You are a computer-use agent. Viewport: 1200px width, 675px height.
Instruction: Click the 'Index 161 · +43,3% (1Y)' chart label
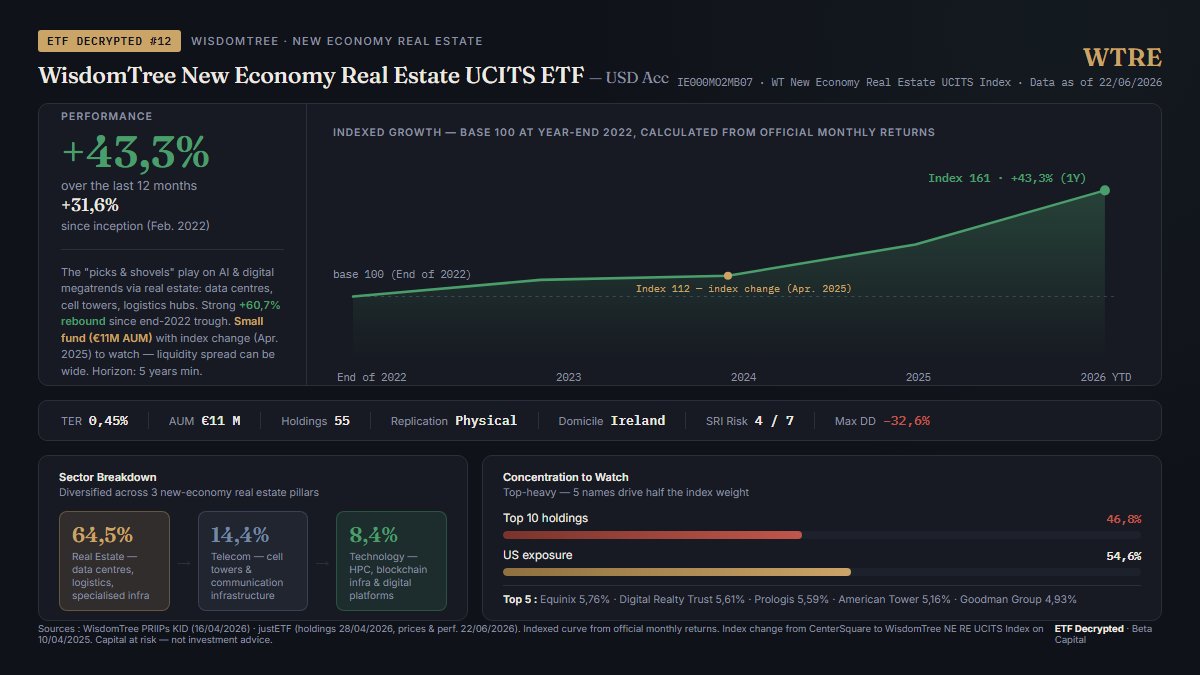[1008, 178]
